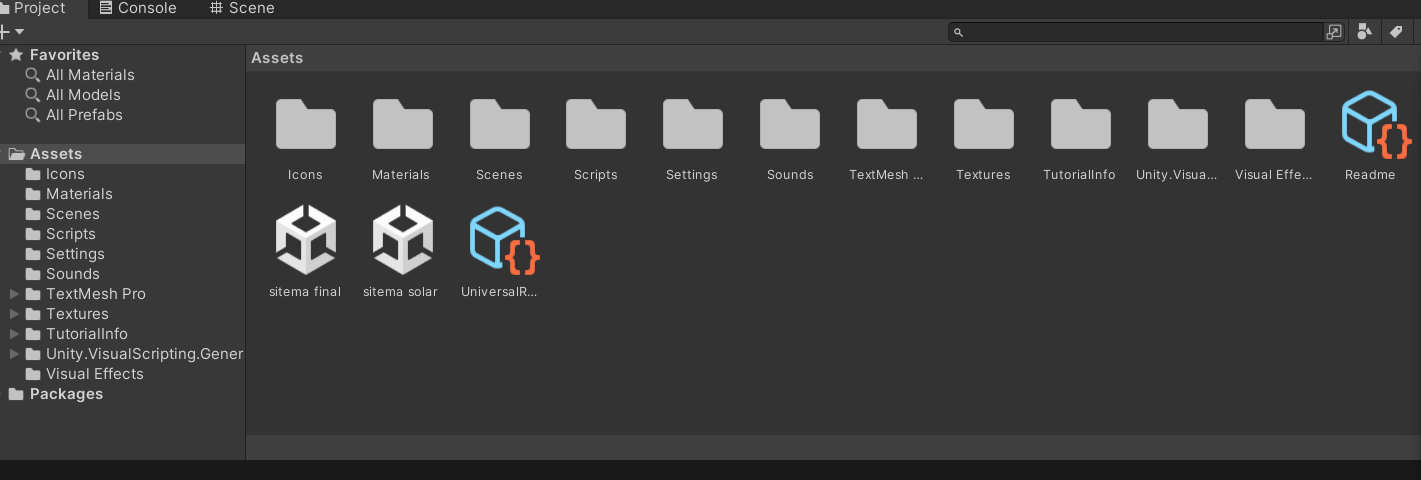Open the Materials folder thumbnail in Assets grid
This screenshot has height=480, width=1421.
pos(402,124)
